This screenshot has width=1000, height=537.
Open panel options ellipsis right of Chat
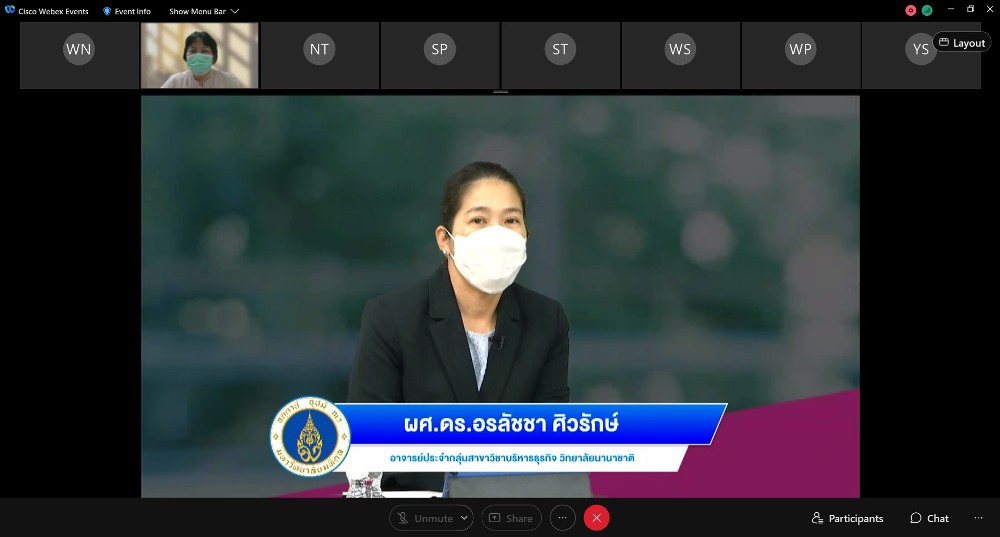[x=978, y=518]
